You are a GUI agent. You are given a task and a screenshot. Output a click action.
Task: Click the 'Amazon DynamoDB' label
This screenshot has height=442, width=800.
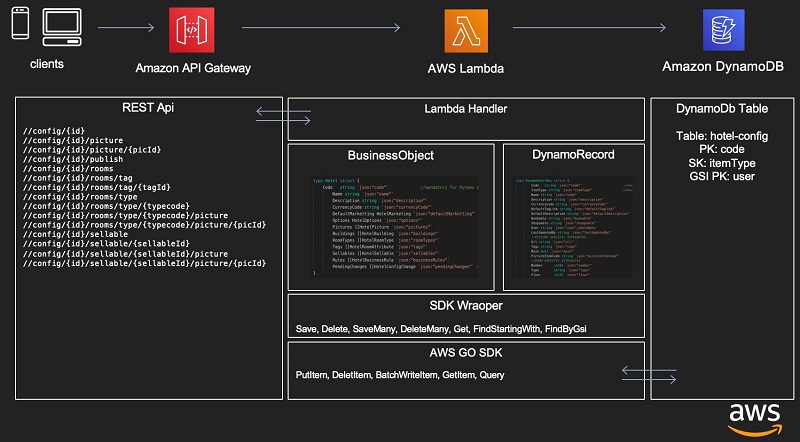coord(723,66)
